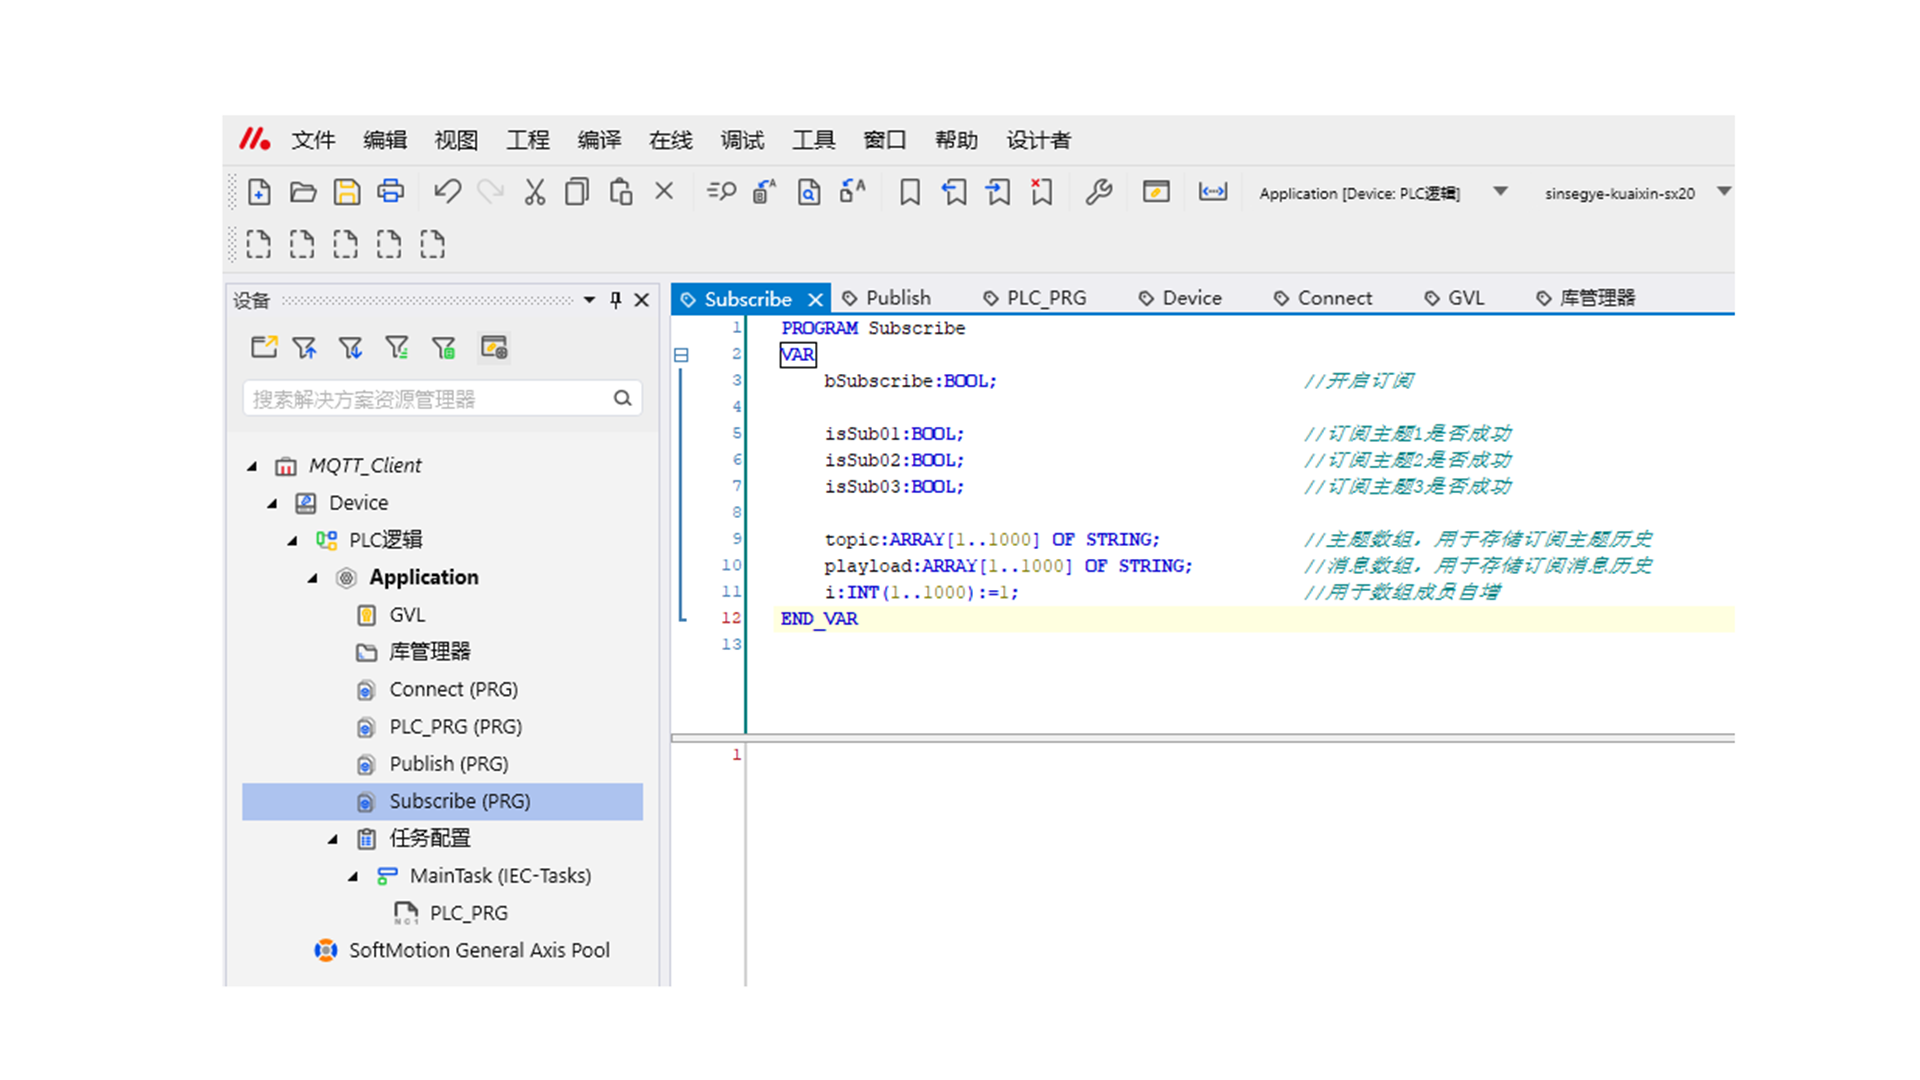Click the search magnifier in solution explorer box

622,398
